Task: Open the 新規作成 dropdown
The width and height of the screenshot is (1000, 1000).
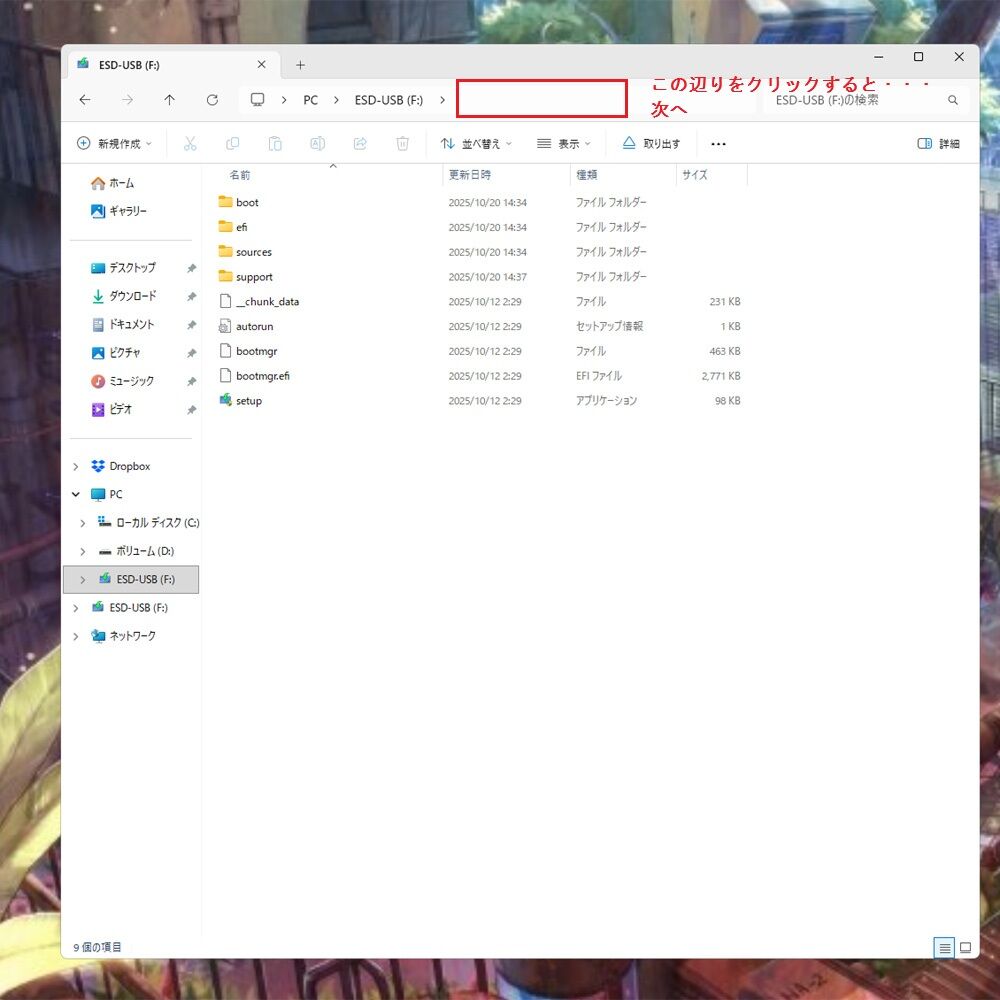Action: (x=114, y=143)
